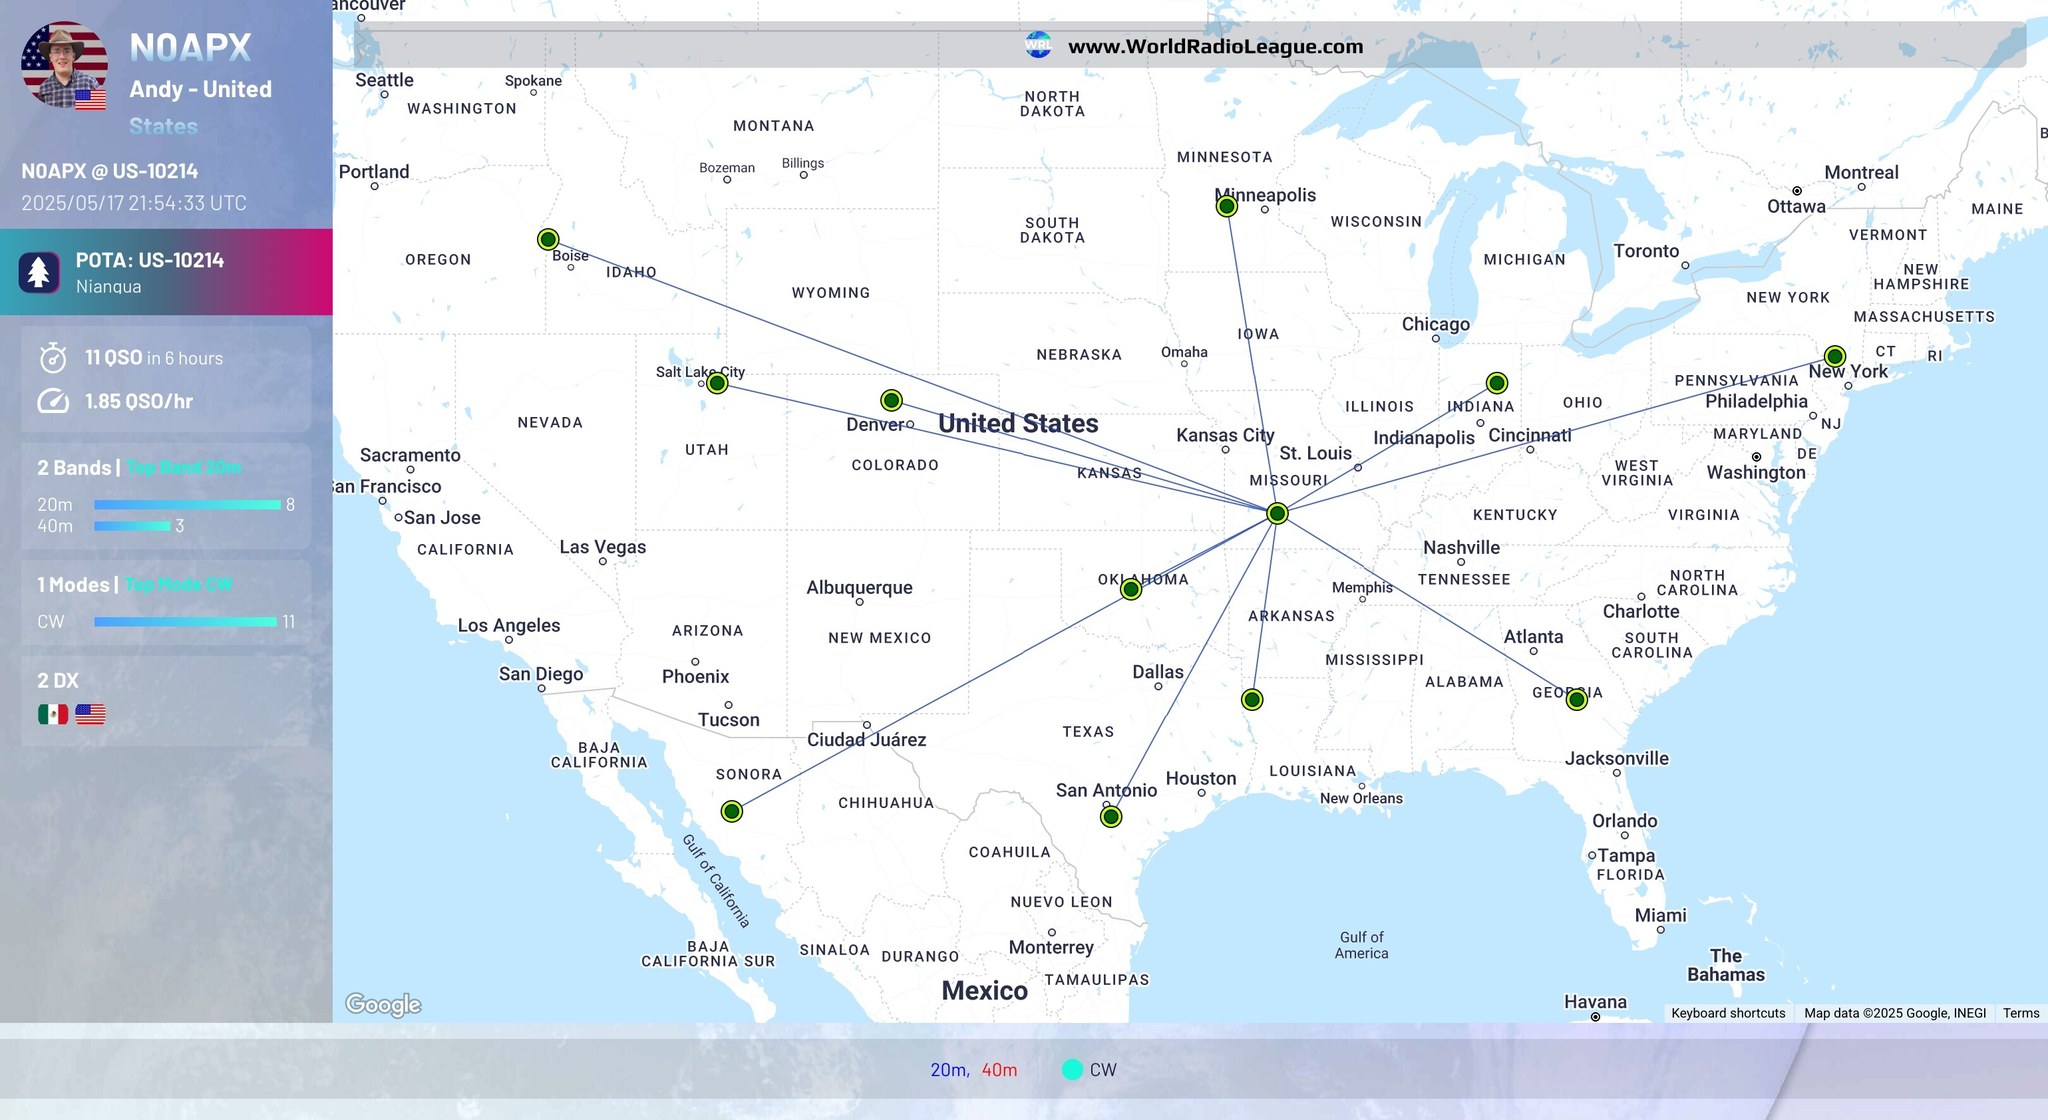Click the Top Band 20m label
Viewport: 2048px width, 1120px height.
184,467
